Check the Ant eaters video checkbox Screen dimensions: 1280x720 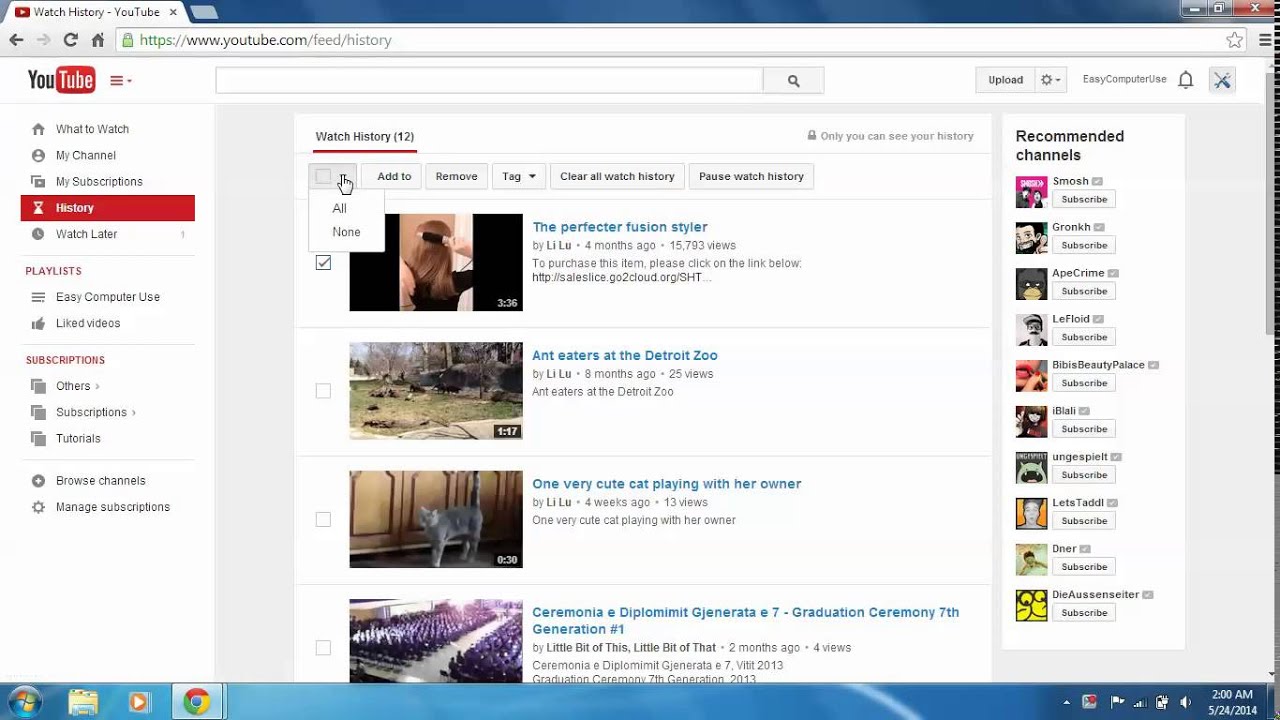pos(323,391)
